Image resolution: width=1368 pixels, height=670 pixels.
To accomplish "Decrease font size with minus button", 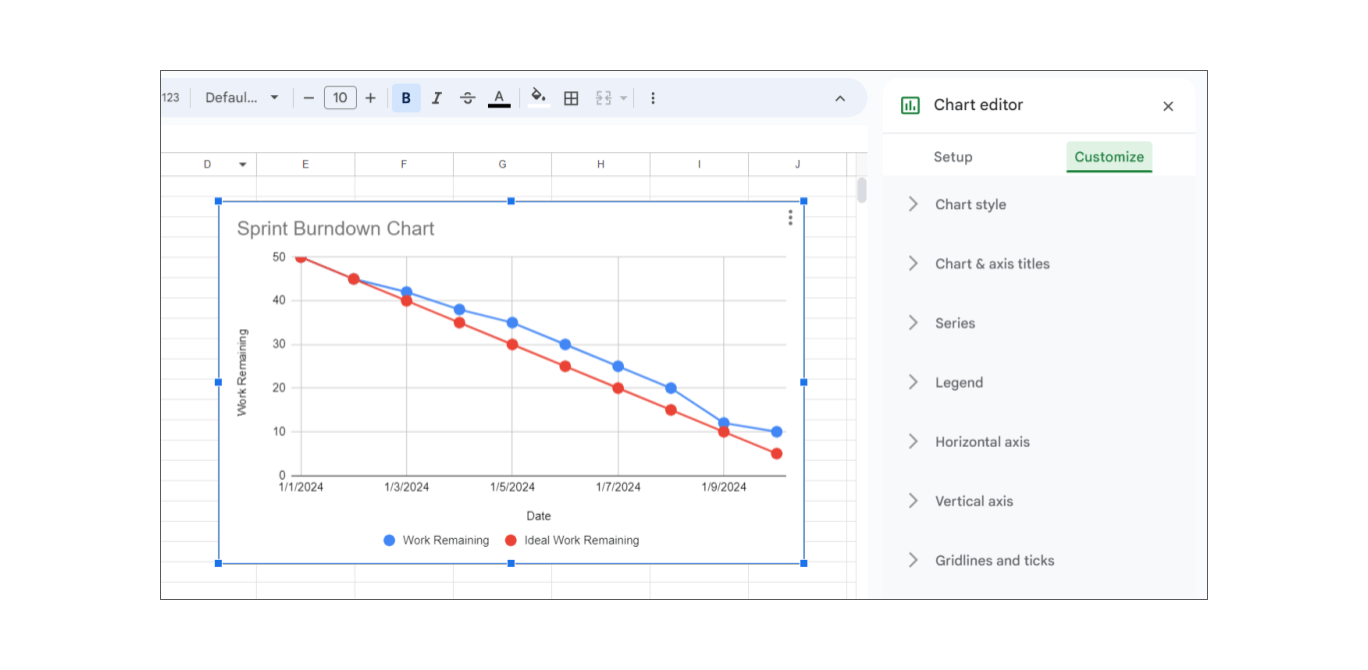I will point(309,98).
